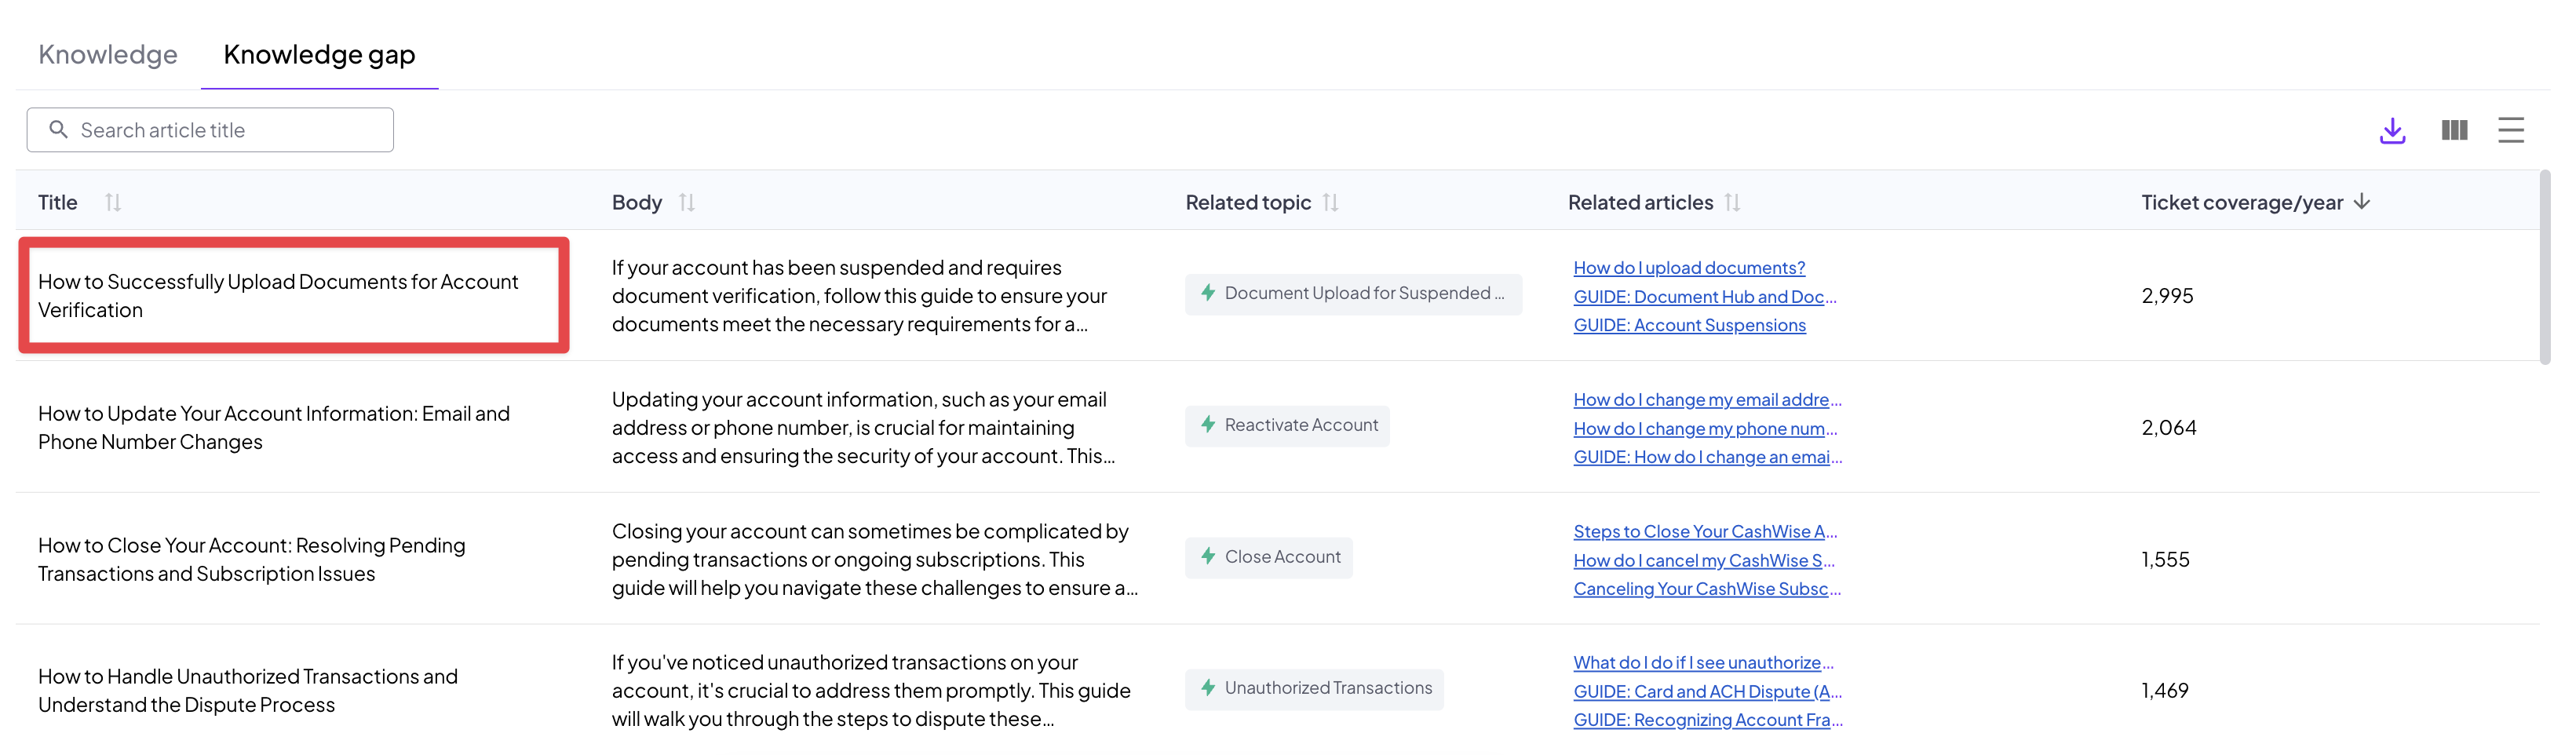The width and height of the screenshot is (2576, 755).
Task: Open 'How to Close Your Account' article title
Action: click(x=252, y=560)
